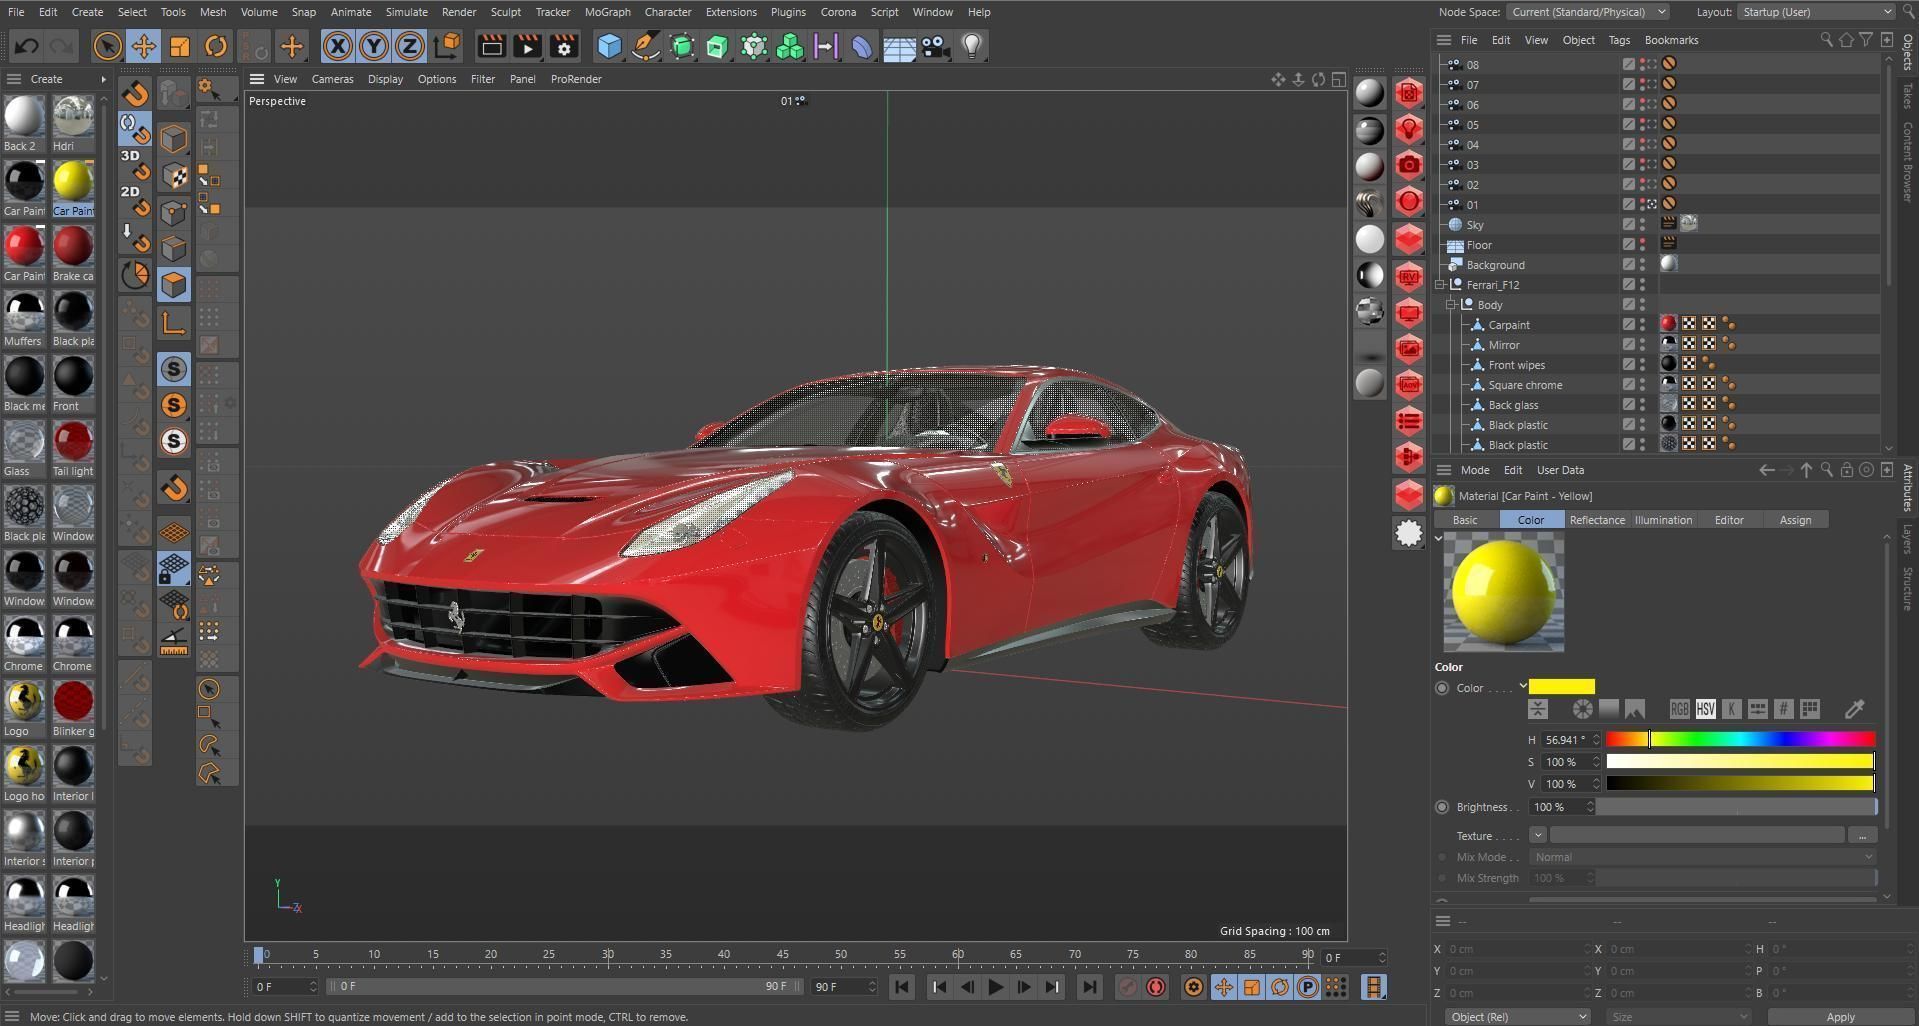Screen dimensions: 1919x1026
Task: Toggle Z axis lock
Action: tap(410, 46)
